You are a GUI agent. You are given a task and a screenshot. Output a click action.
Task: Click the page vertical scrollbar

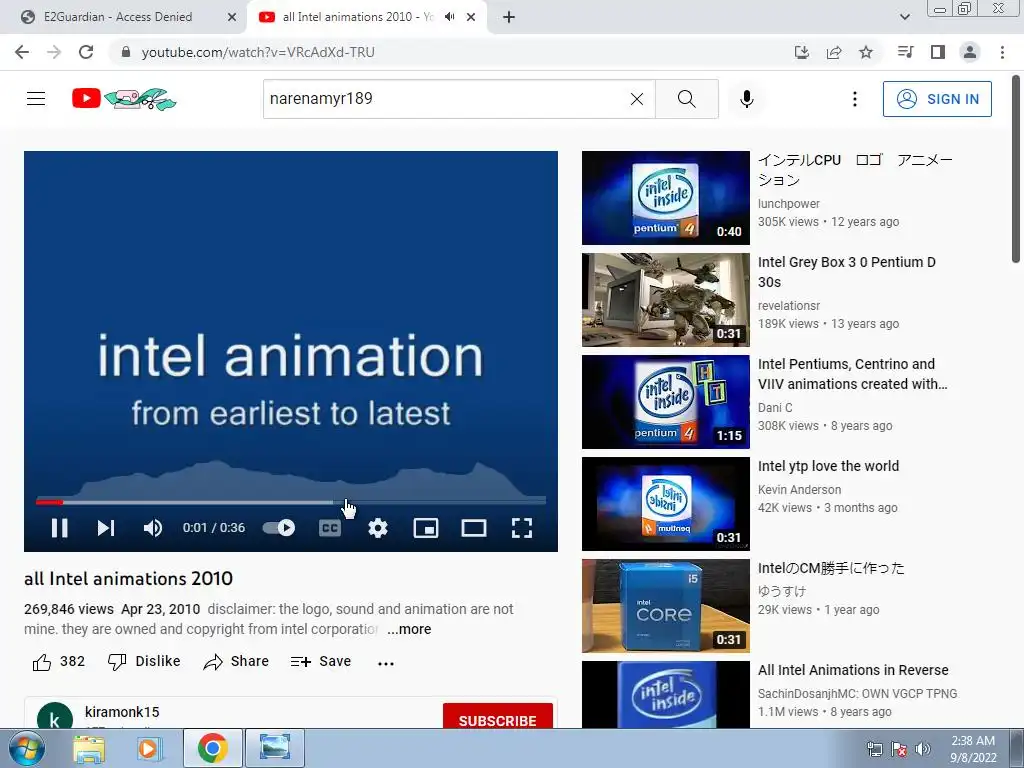coord(1016,170)
